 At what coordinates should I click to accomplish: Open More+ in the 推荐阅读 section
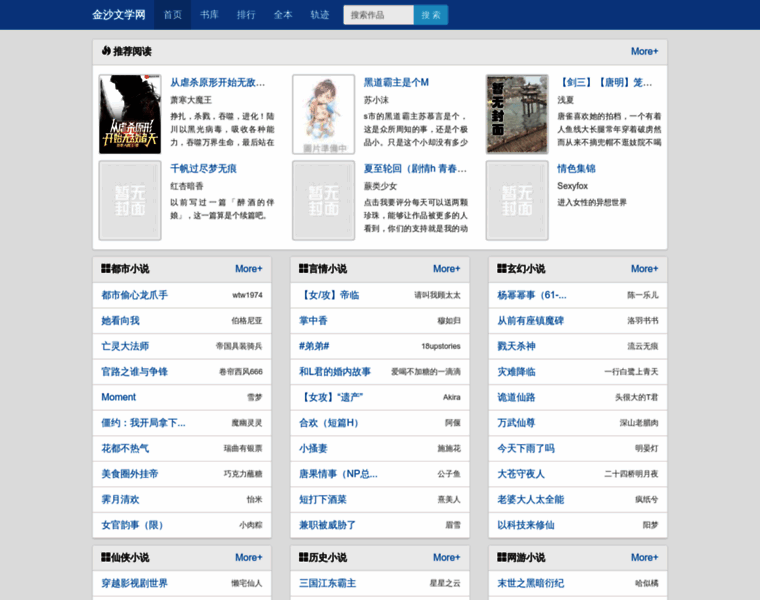(644, 51)
